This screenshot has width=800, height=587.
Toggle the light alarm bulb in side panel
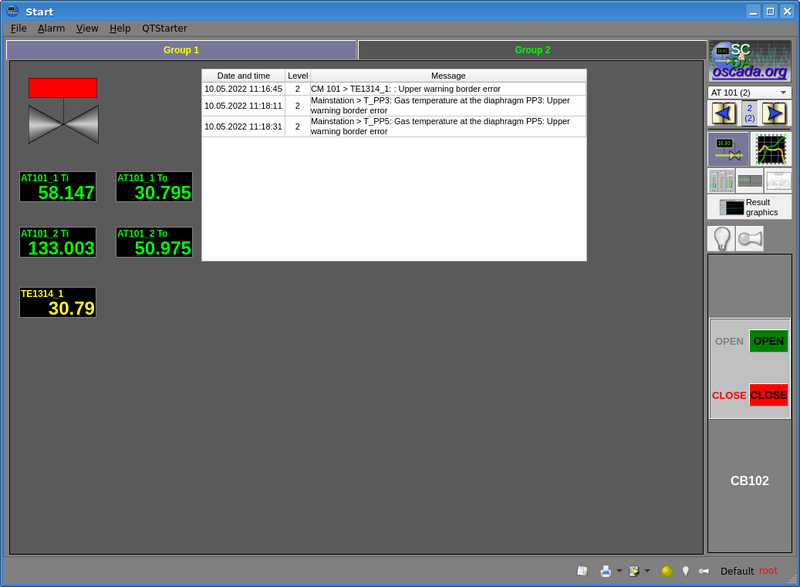(721, 239)
